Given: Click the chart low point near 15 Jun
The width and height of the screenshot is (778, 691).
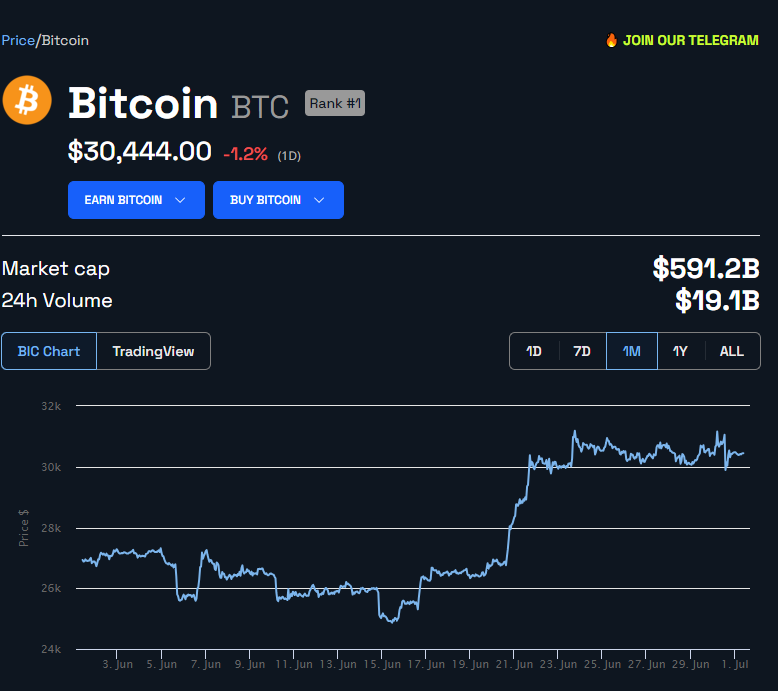Looking at the screenshot, I should click(x=390, y=621).
